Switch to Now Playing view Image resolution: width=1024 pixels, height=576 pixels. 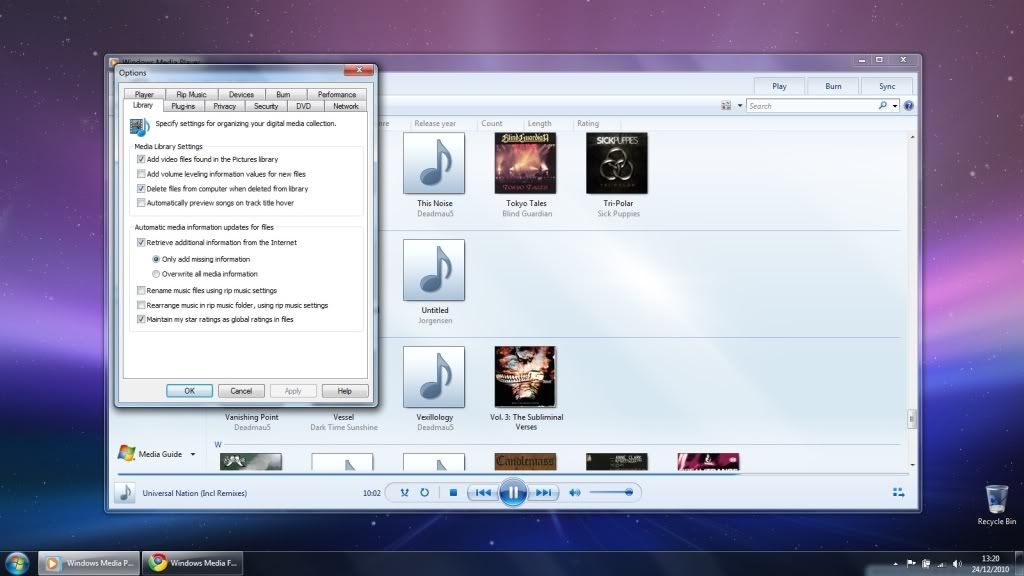898,492
